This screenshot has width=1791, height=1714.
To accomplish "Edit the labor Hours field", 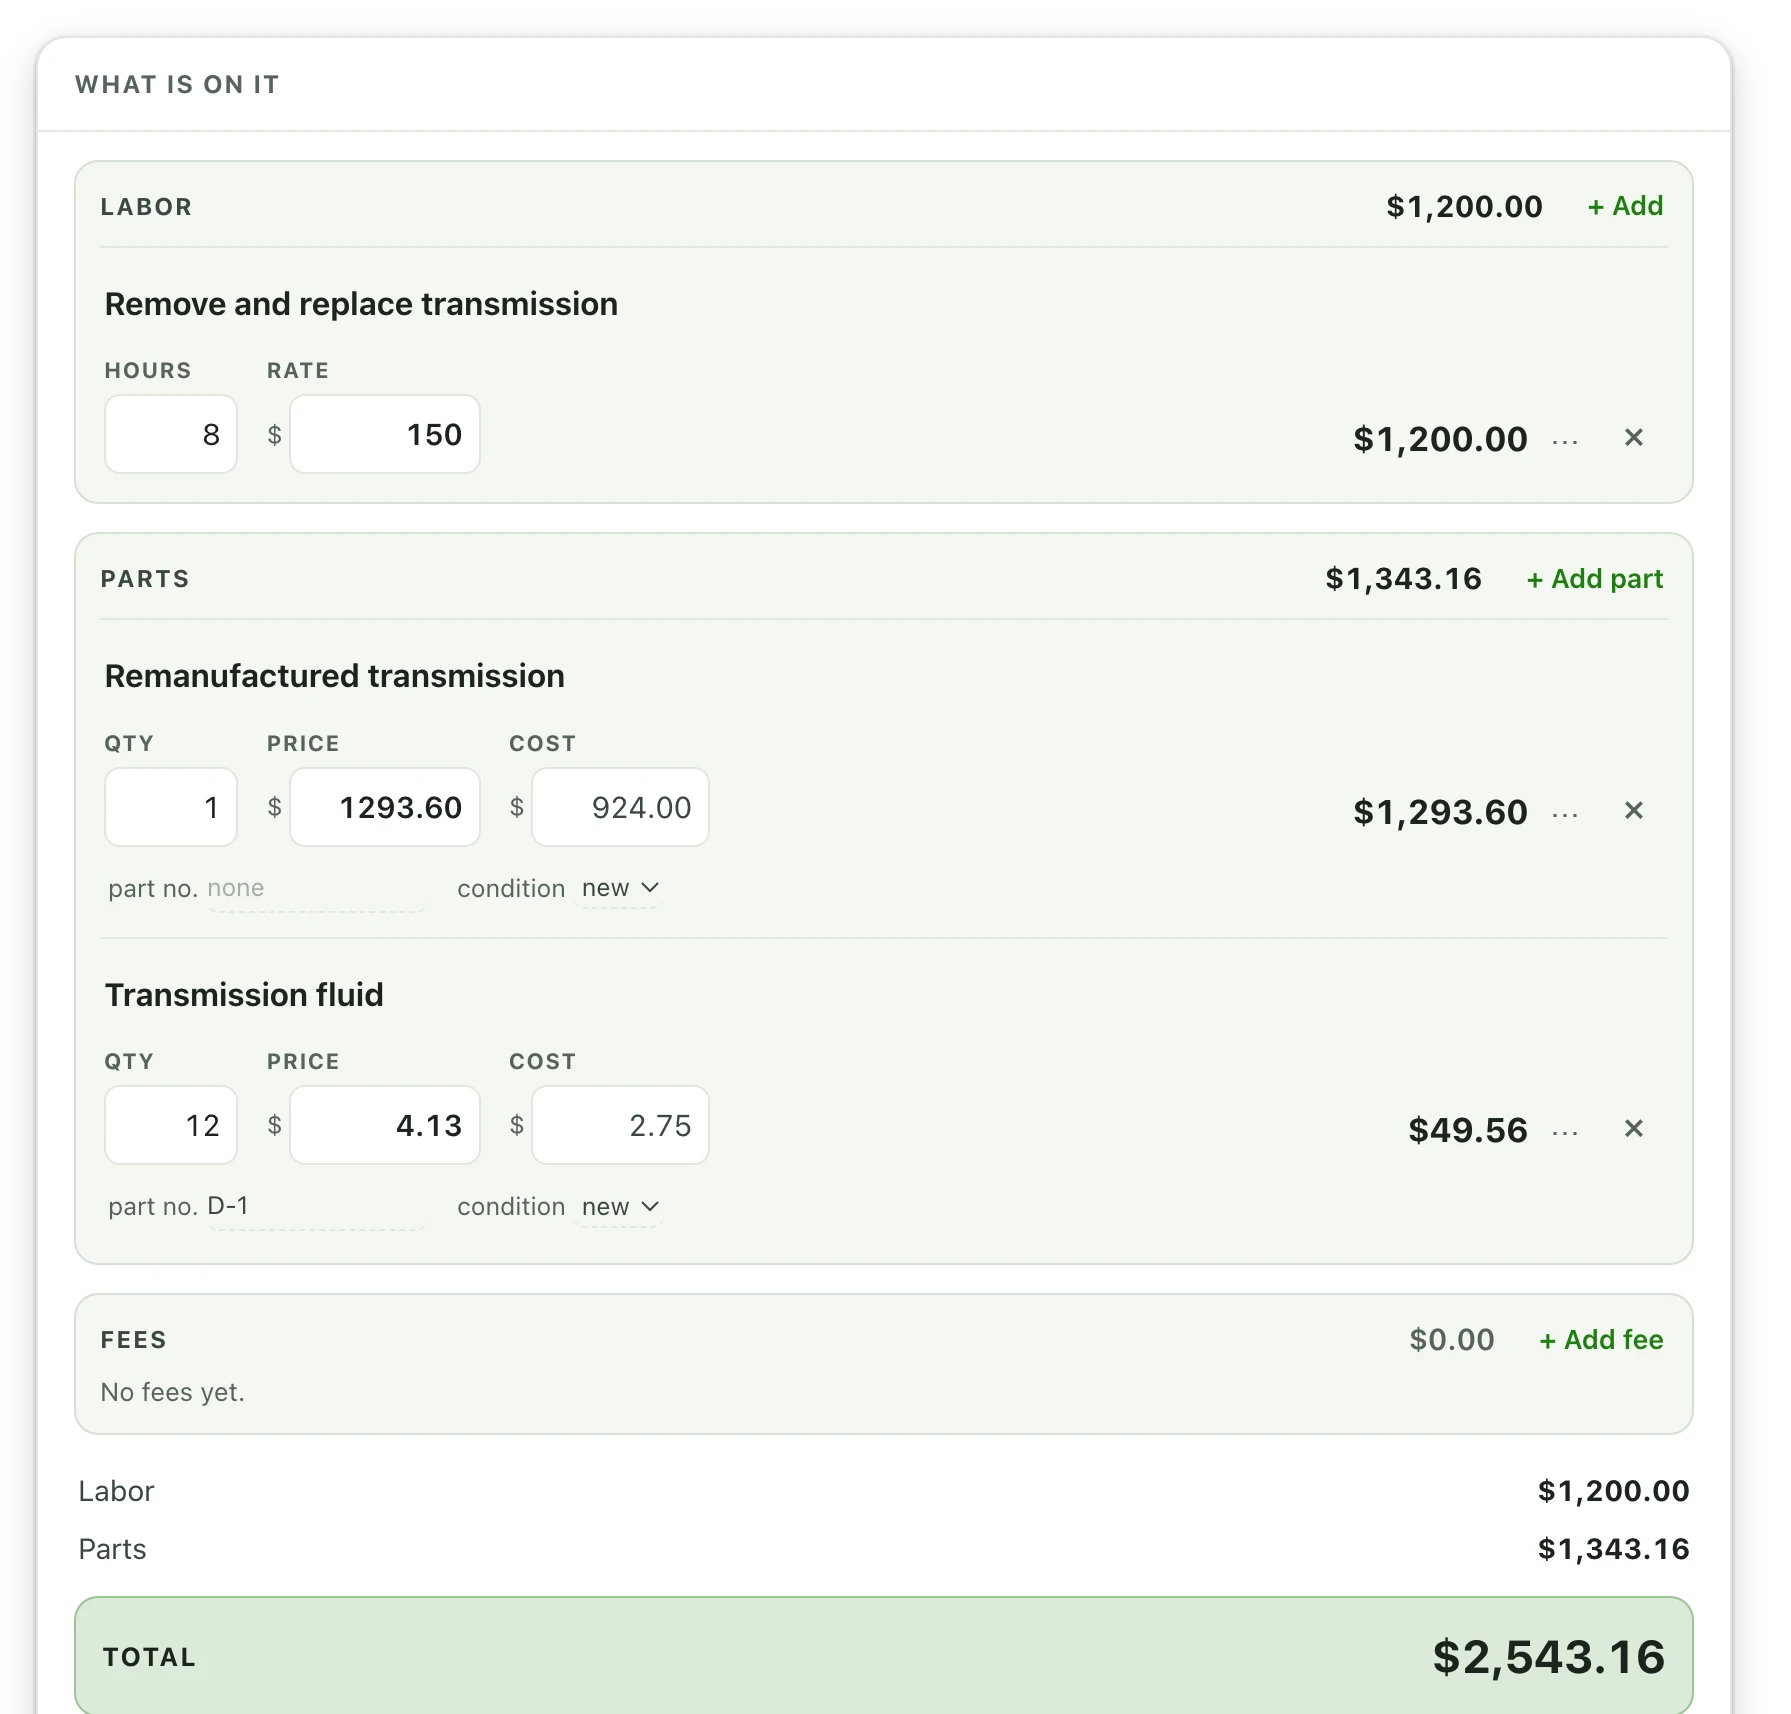I will pyautogui.click(x=171, y=434).
